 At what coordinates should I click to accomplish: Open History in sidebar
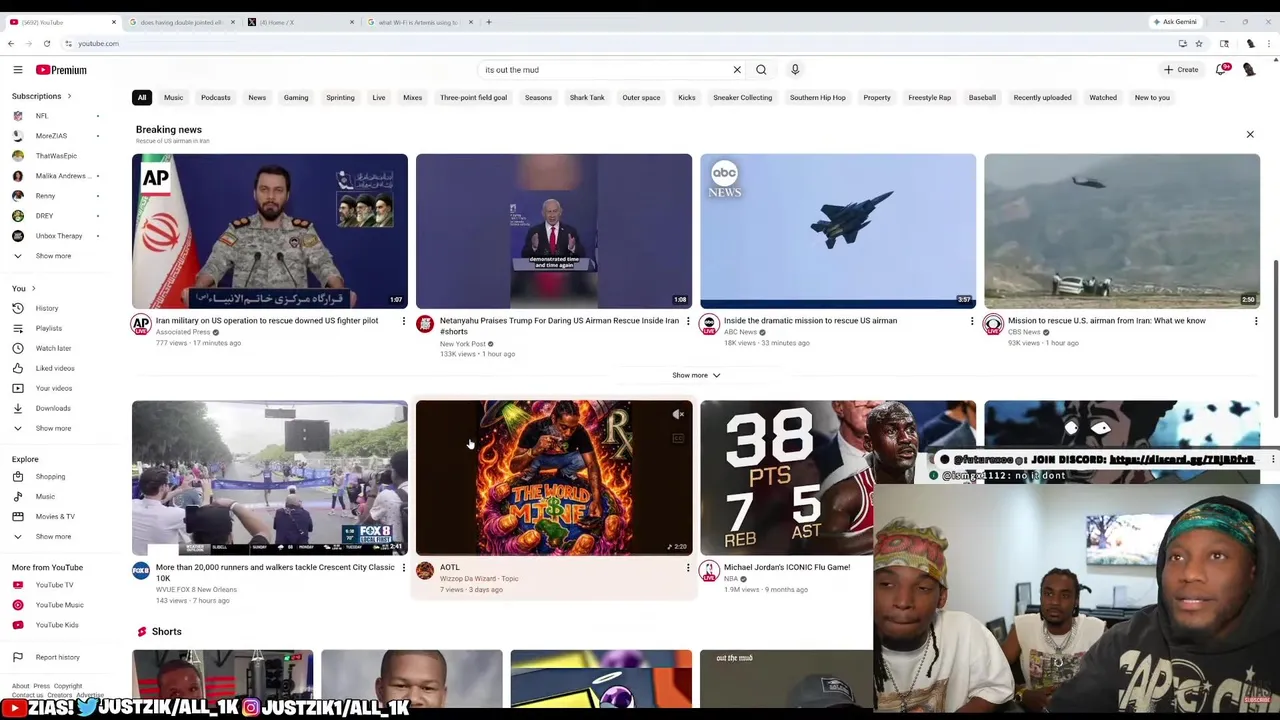point(47,308)
